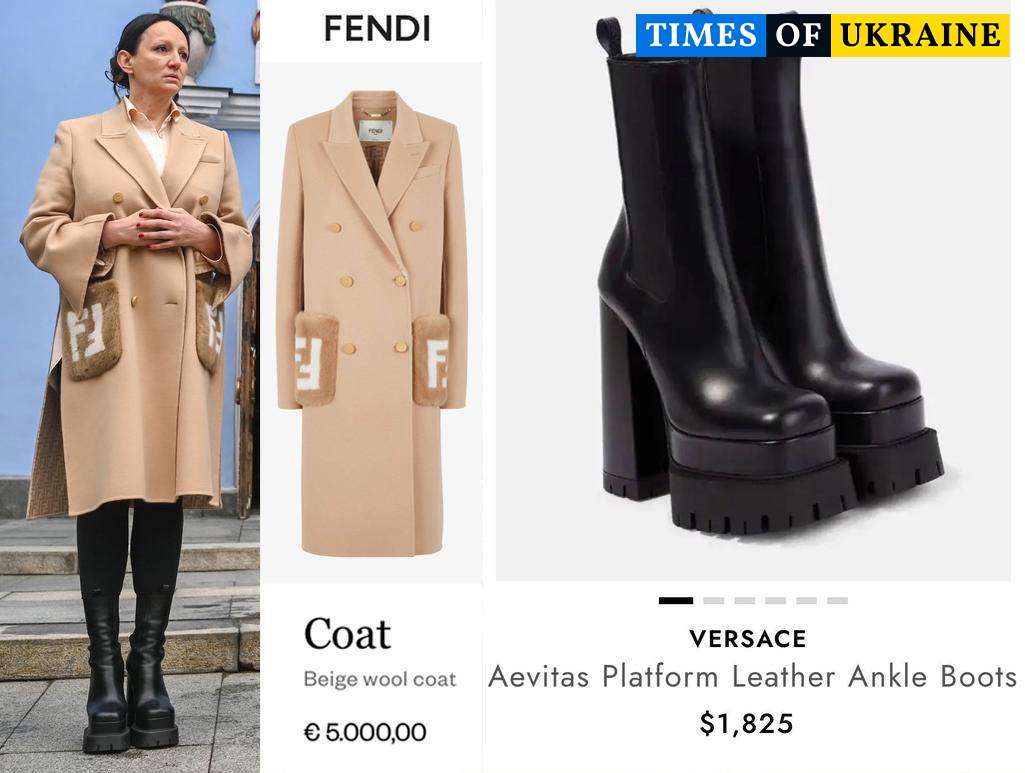Click the VERSACE brand name link
1025x773 pixels.
[x=747, y=639]
